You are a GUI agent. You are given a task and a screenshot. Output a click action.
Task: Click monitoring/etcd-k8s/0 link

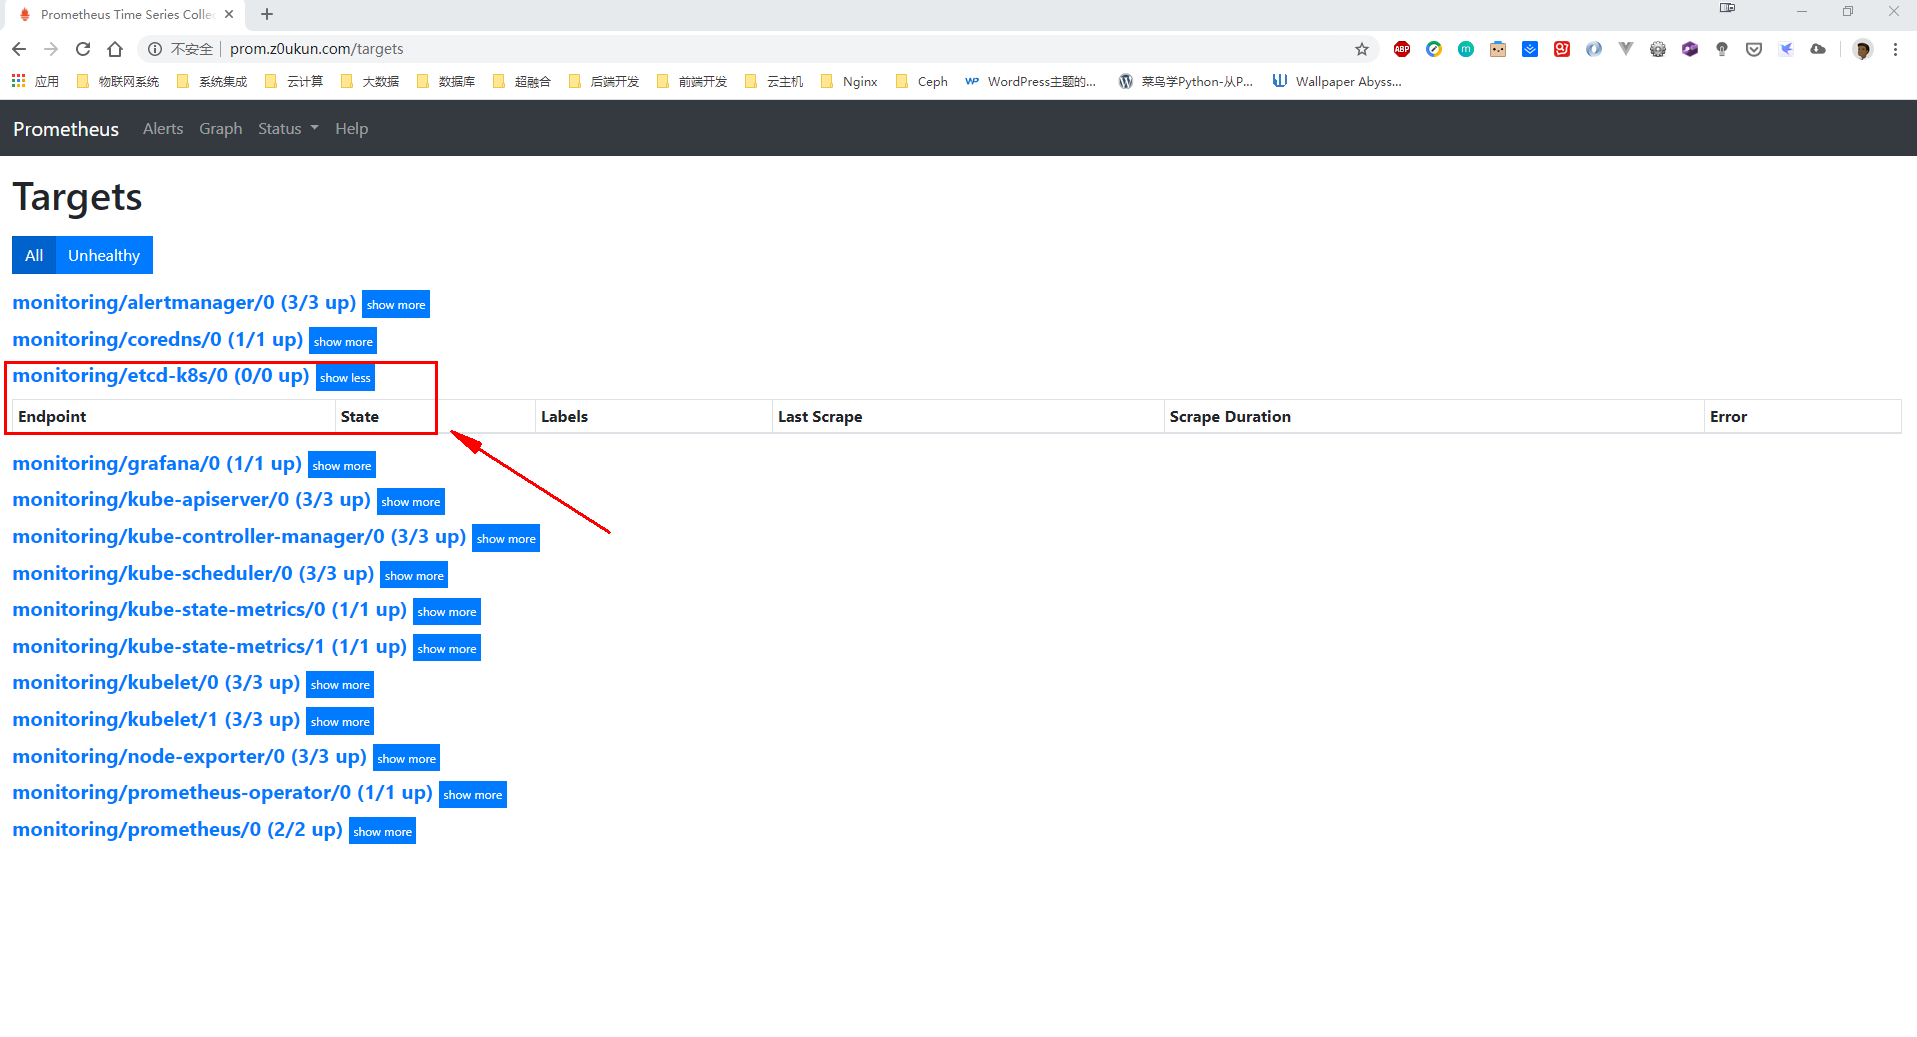pyautogui.click(x=161, y=375)
